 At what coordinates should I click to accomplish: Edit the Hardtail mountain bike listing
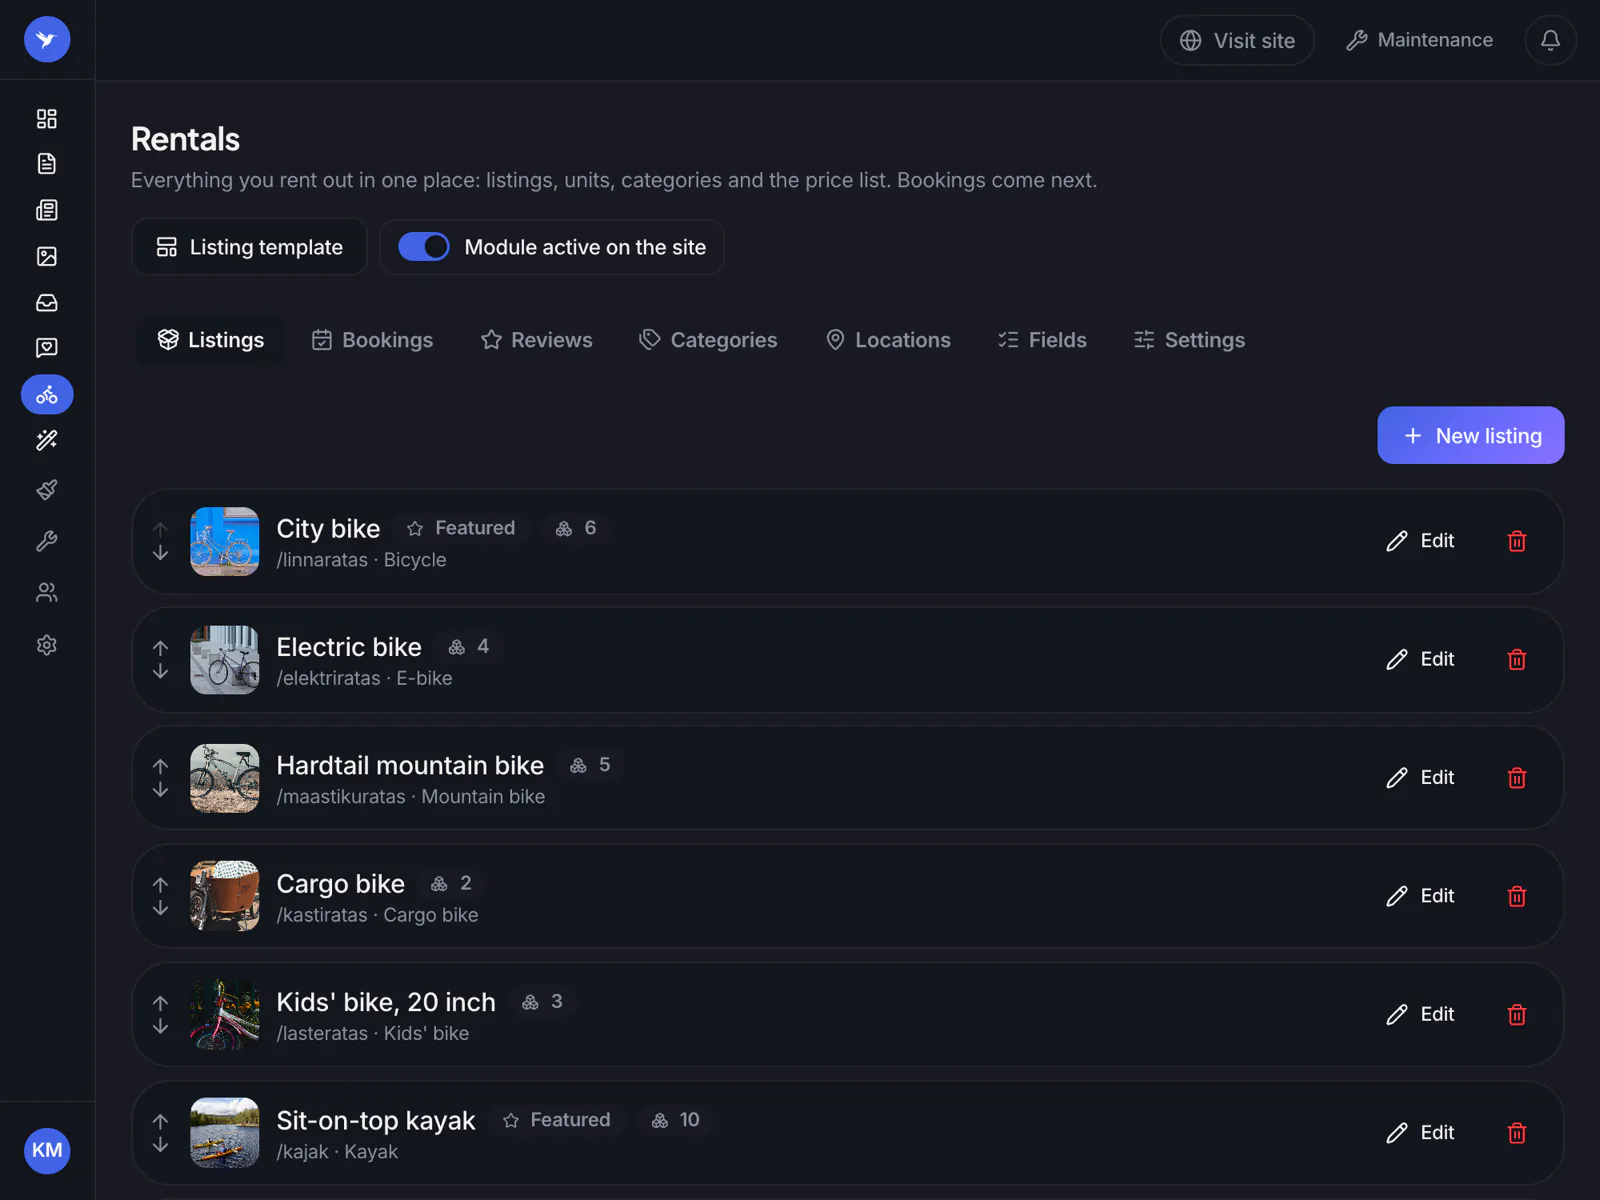(x=1420, y=778)
